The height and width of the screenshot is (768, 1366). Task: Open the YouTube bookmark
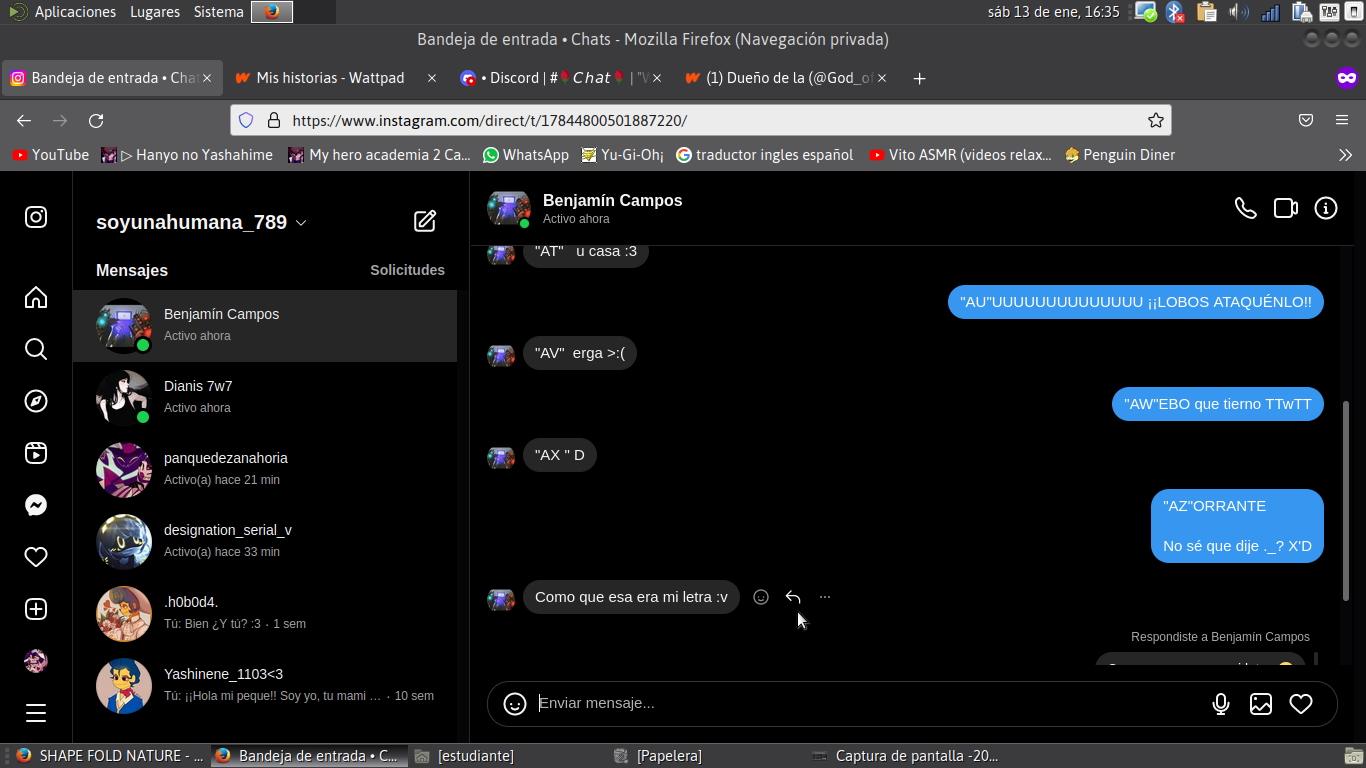(50, 155)
